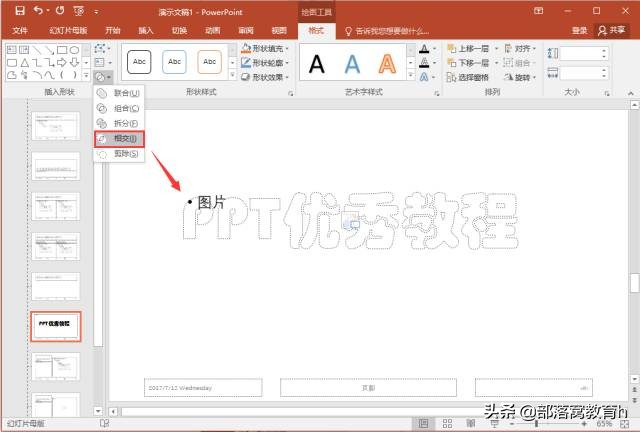640x432 pixels.
Task: Select the down arrow shape in shapes gallery
Action: tap(74, 62)
